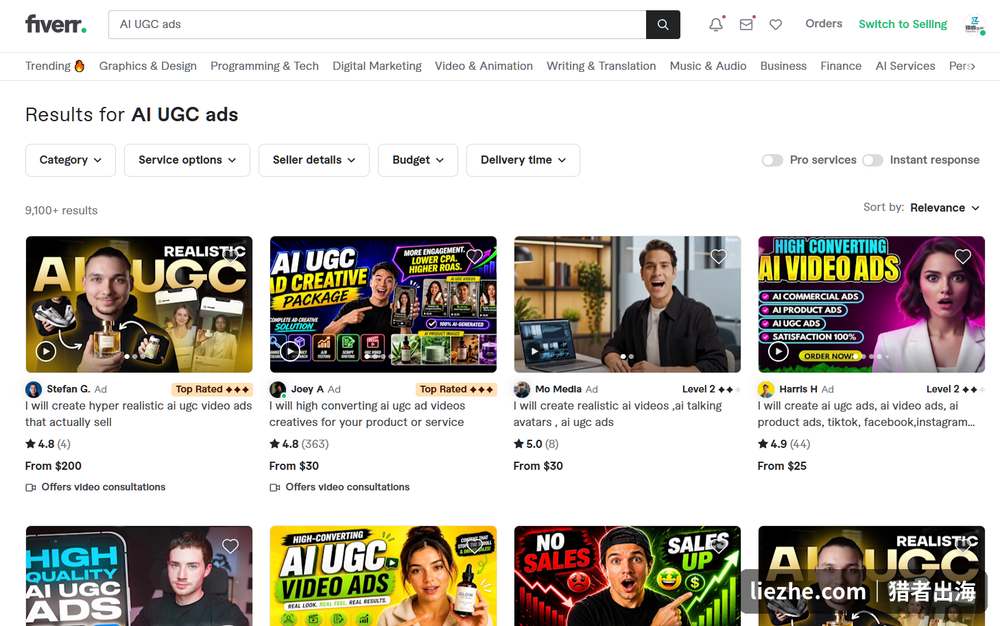Open the AI Services menu item
The width and height of the screenshot is (1000, 626).
905,66
